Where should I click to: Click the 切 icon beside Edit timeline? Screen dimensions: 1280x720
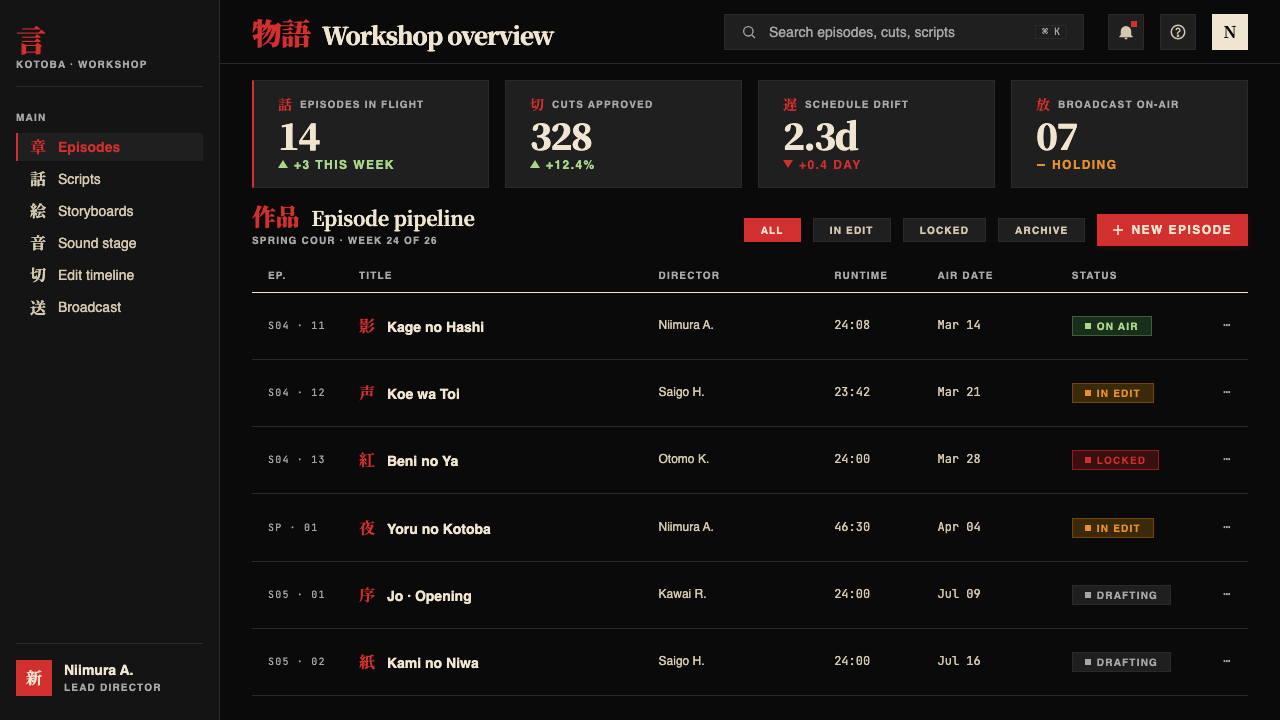tap(38, 275)
